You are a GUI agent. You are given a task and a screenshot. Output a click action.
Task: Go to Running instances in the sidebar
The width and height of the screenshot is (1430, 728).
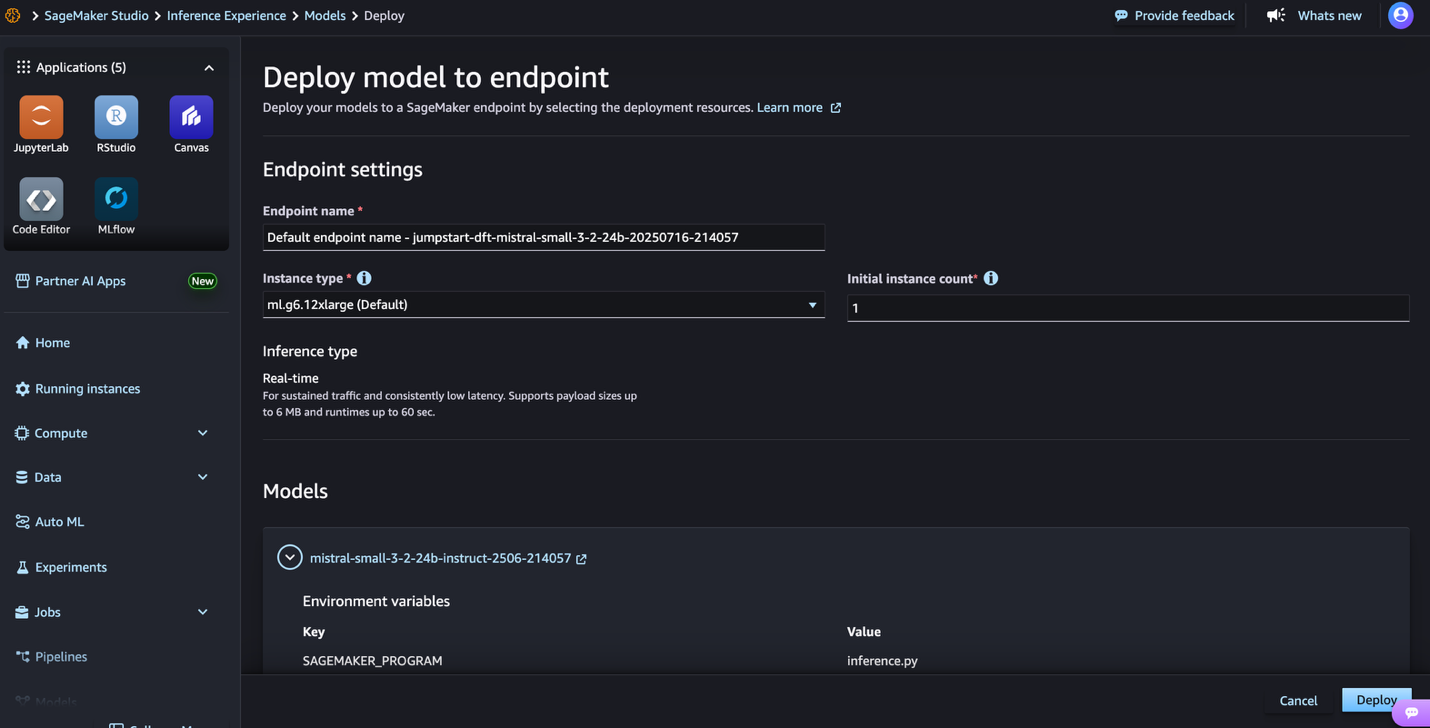[87, 389]
